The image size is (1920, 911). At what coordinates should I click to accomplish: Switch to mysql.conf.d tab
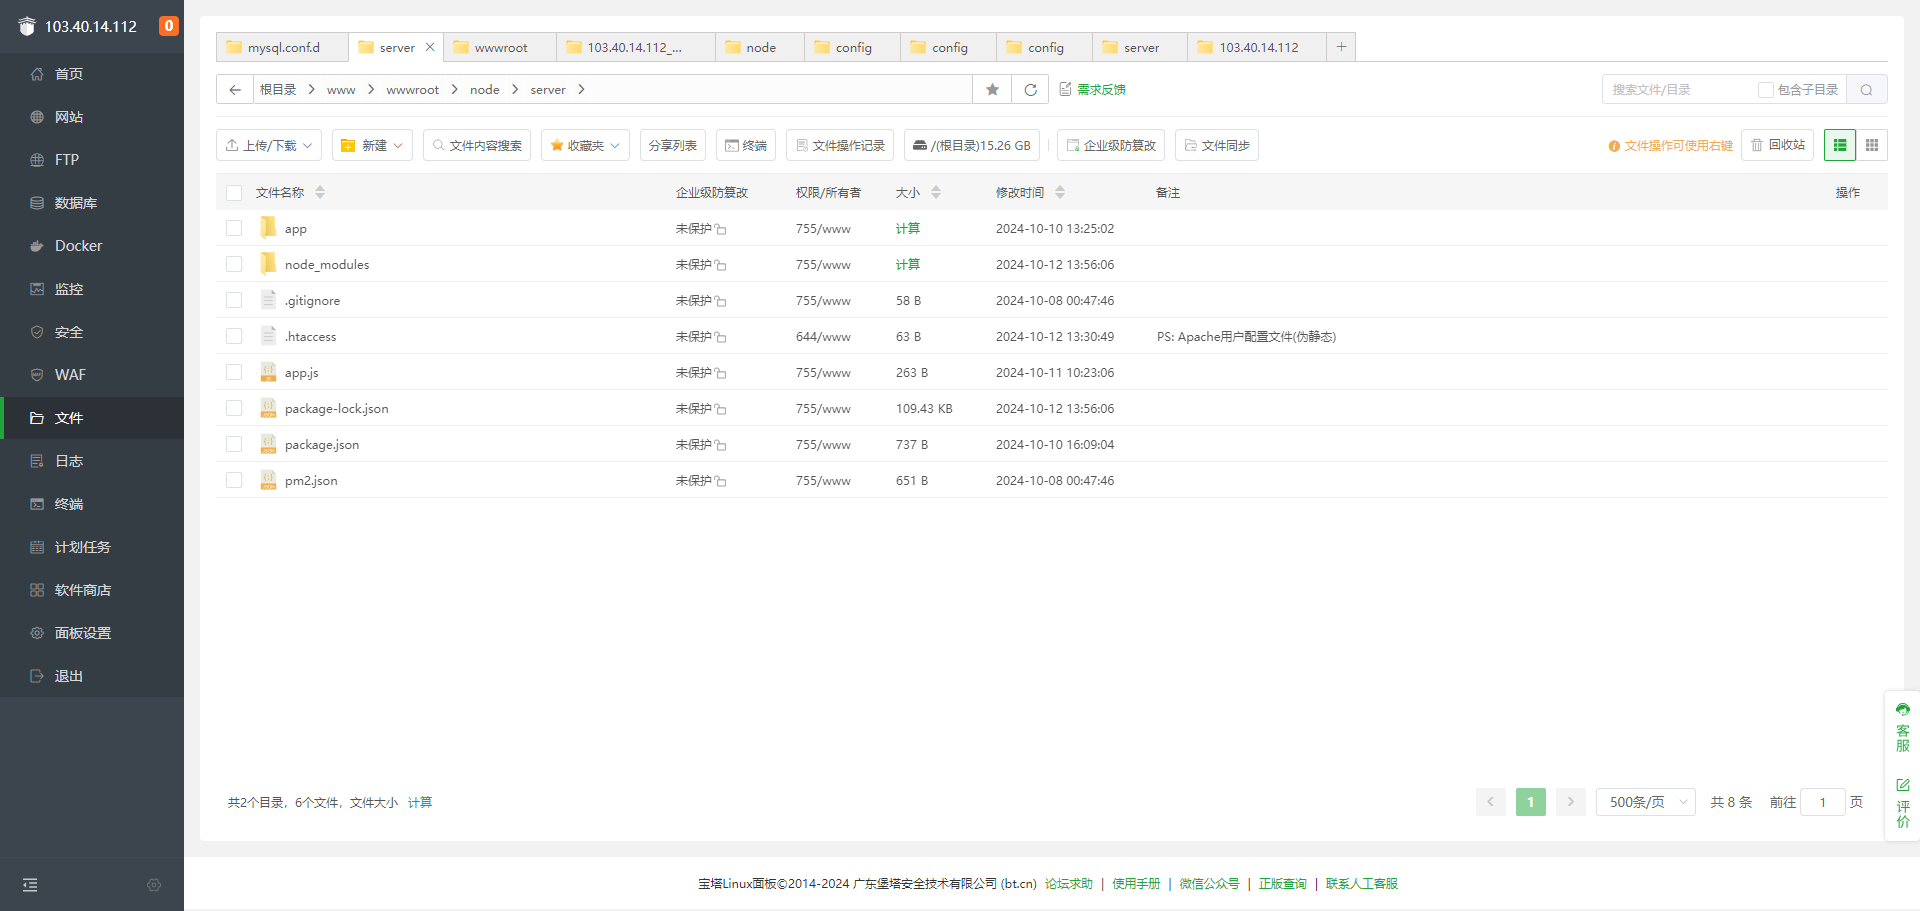click(282, 47)
